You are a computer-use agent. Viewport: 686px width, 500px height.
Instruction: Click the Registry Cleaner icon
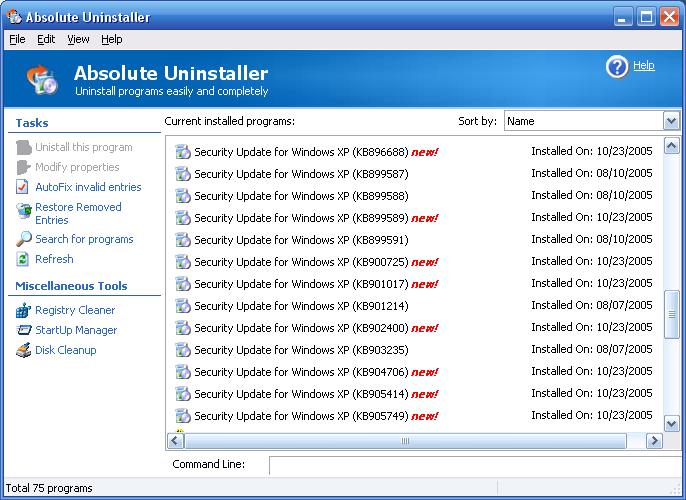[24, 310]
